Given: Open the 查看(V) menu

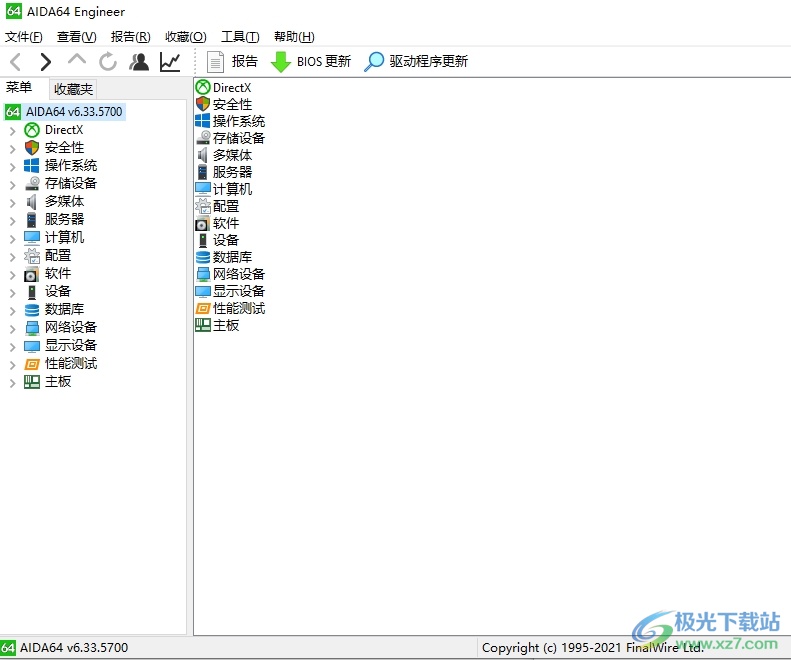Looking at the screenshot, I should tap(77, 37).
